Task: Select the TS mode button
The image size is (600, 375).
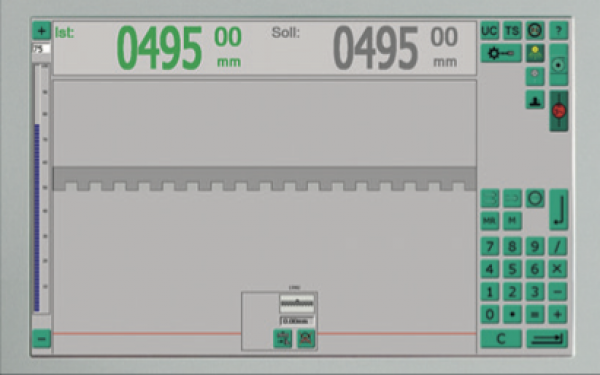Action: tap(512, 31)
